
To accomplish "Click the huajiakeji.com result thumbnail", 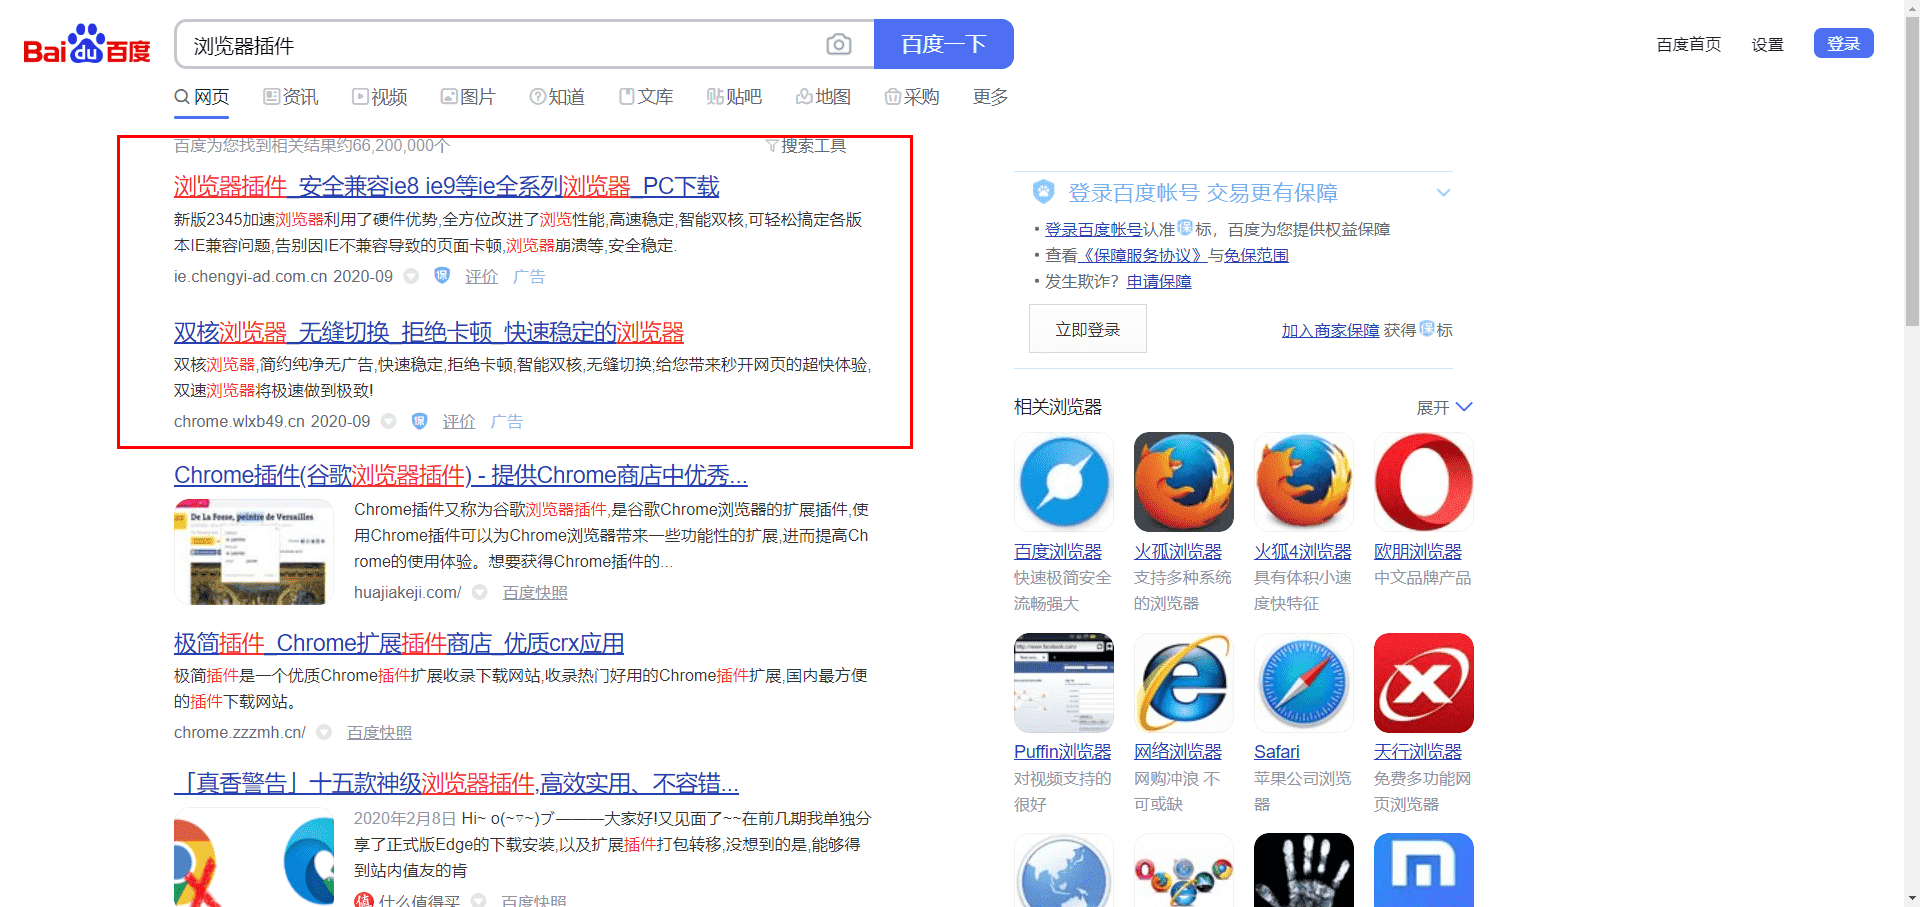I will 254,552.
